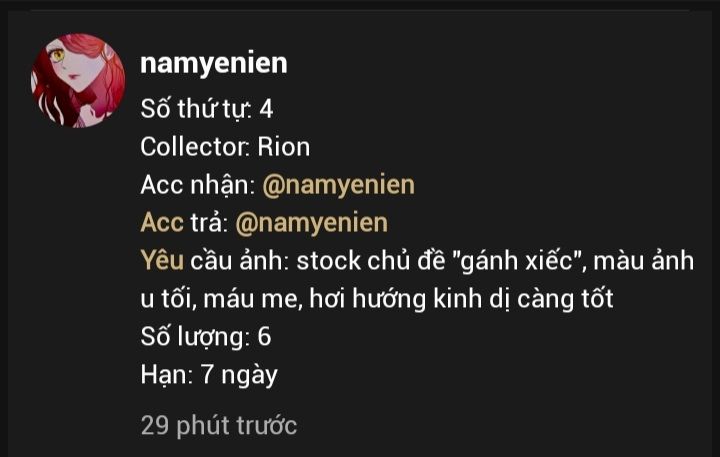
Task: Click the highlighted 'Acc' word before trả
Action: pos(162,223)
